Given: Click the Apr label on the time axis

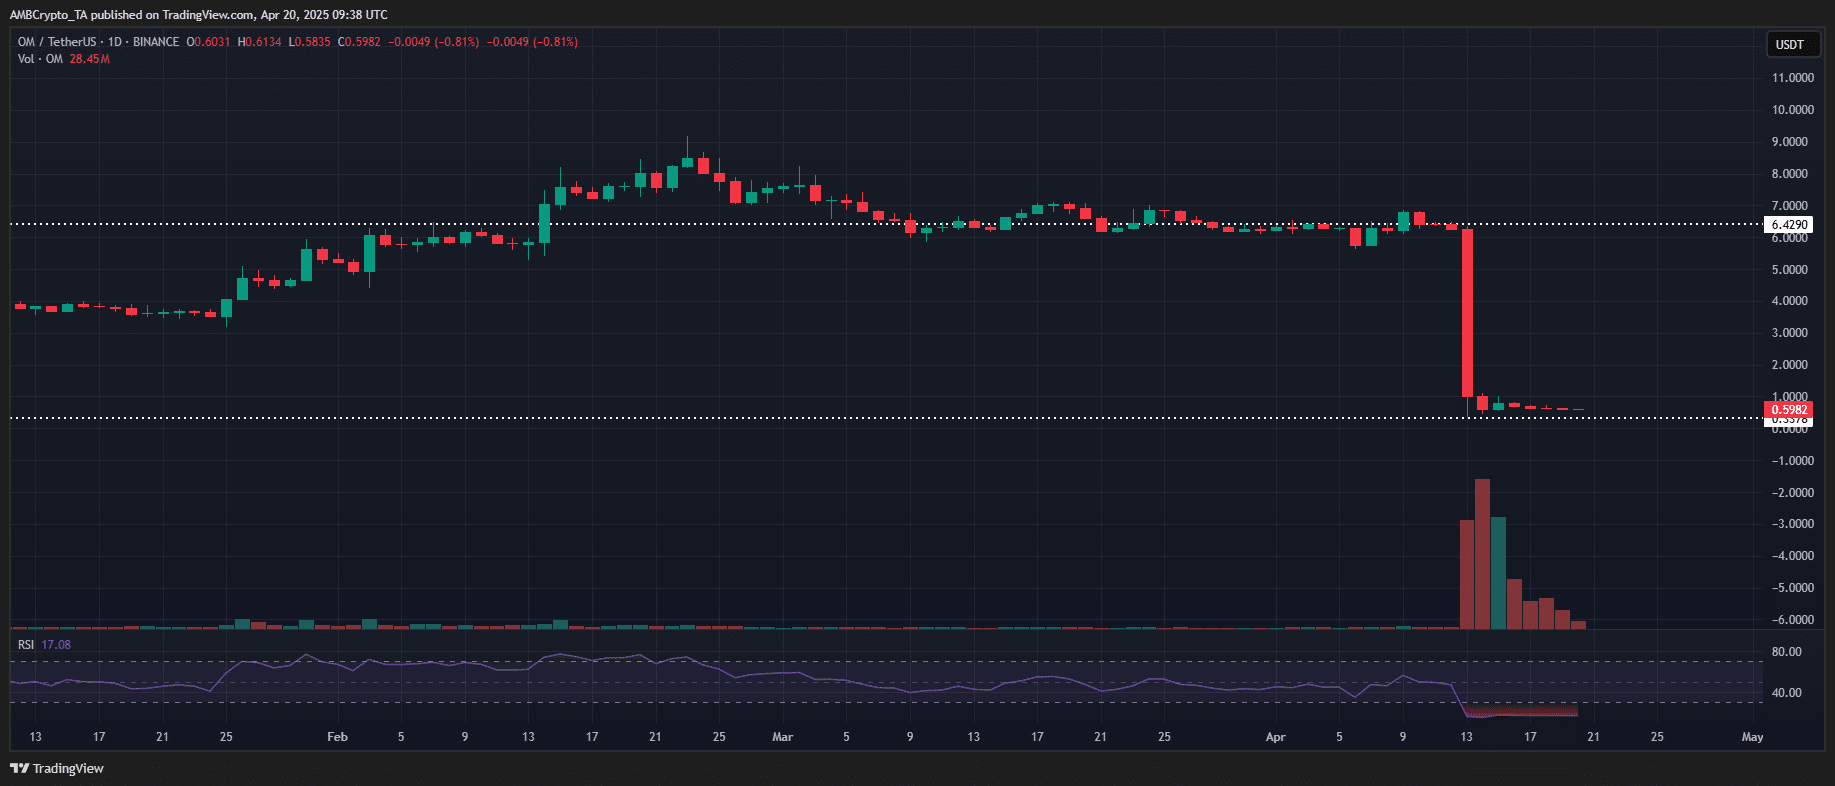Looking at the screenshot, I should click(1276, 737).
